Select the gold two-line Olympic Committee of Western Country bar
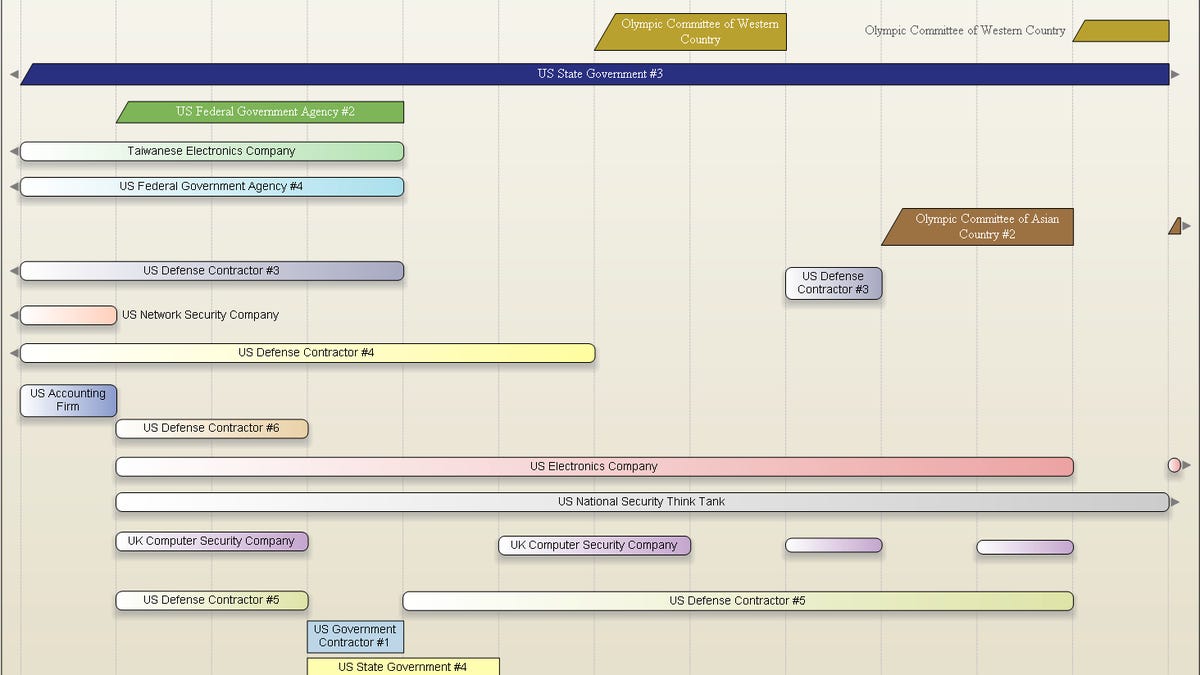 pos(693,32)
